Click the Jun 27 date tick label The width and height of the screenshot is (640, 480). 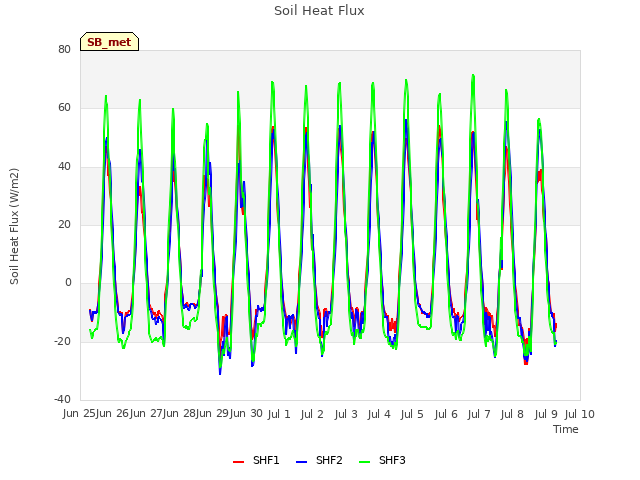click(147, 413)
